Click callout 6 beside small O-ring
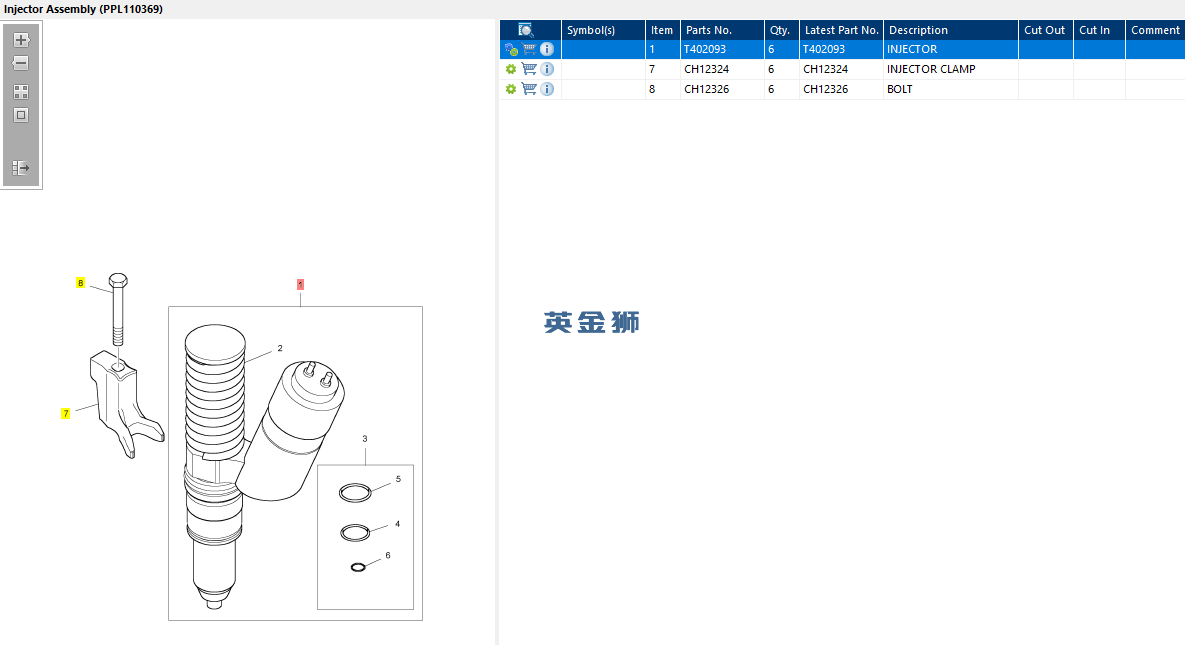This screenshot has width=1185, height=645. tap(388, 556)
